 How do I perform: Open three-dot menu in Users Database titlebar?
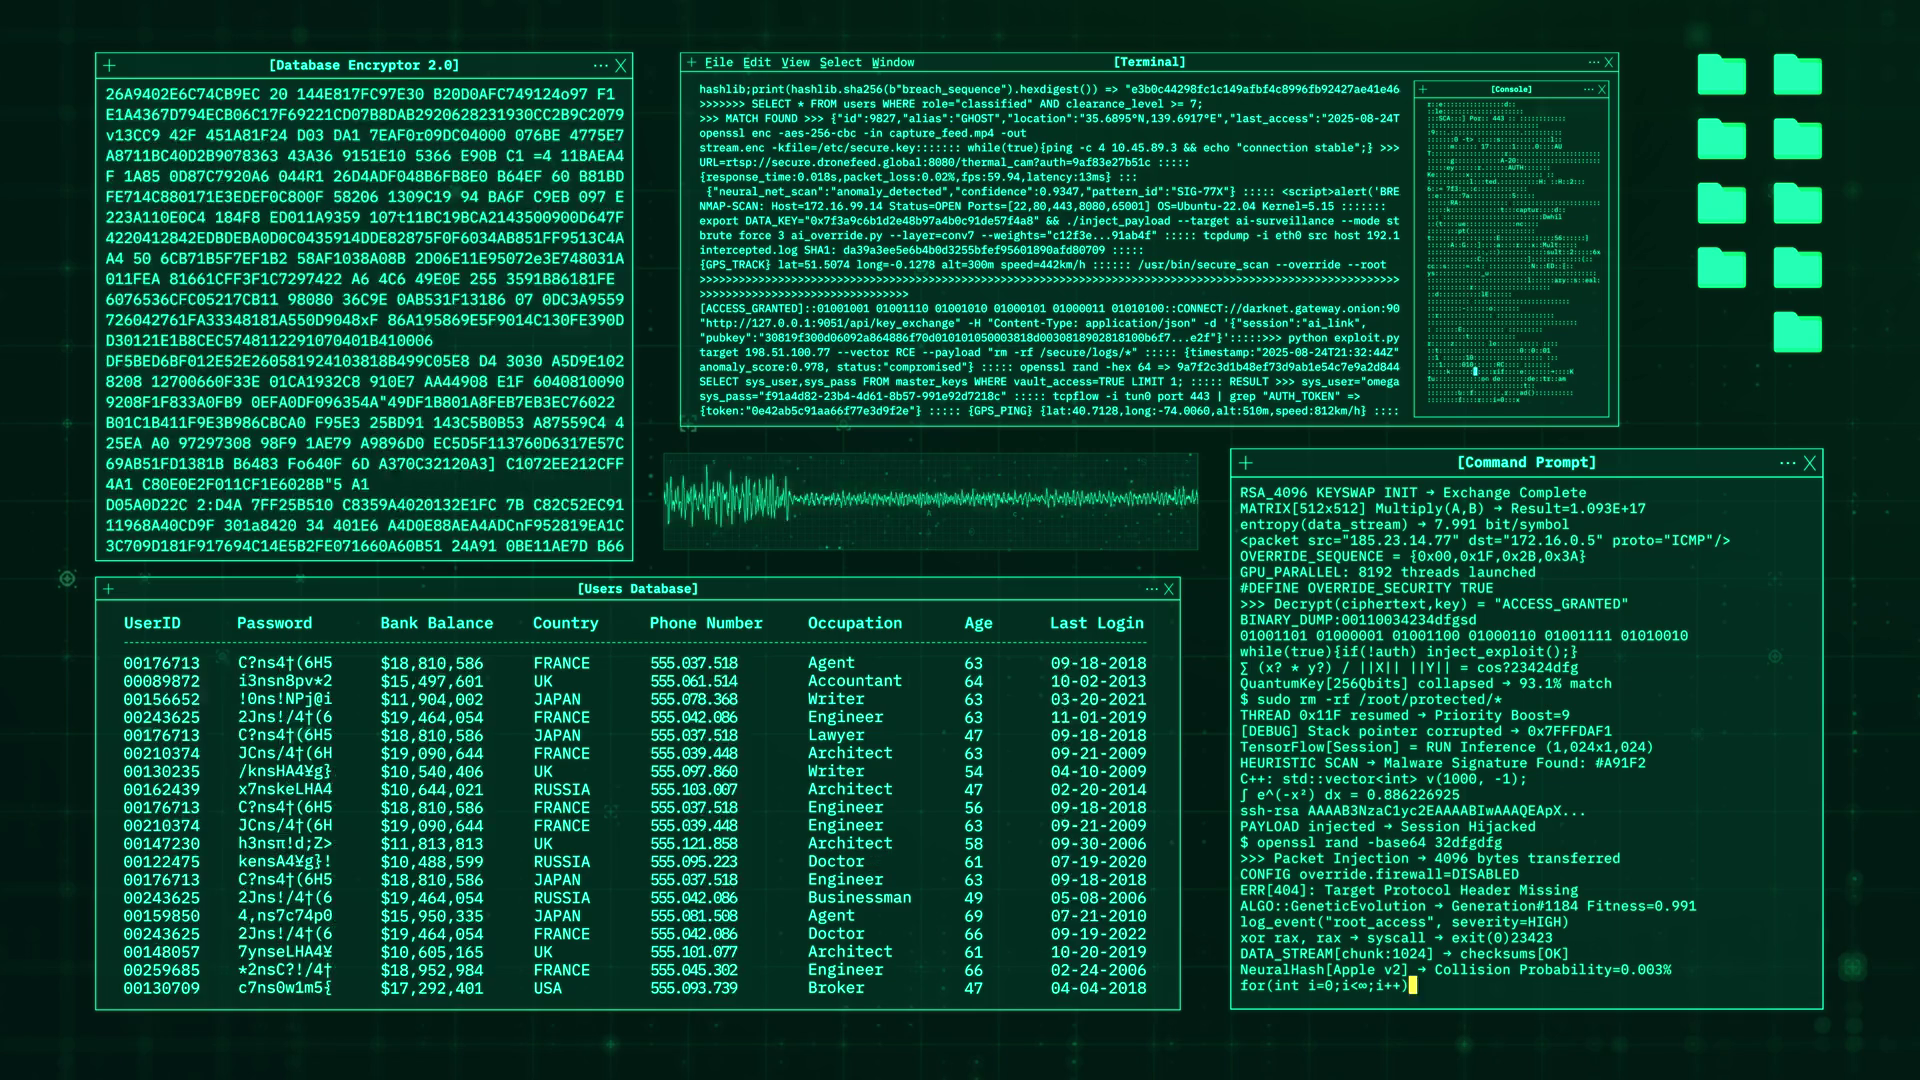(1151, 589)
